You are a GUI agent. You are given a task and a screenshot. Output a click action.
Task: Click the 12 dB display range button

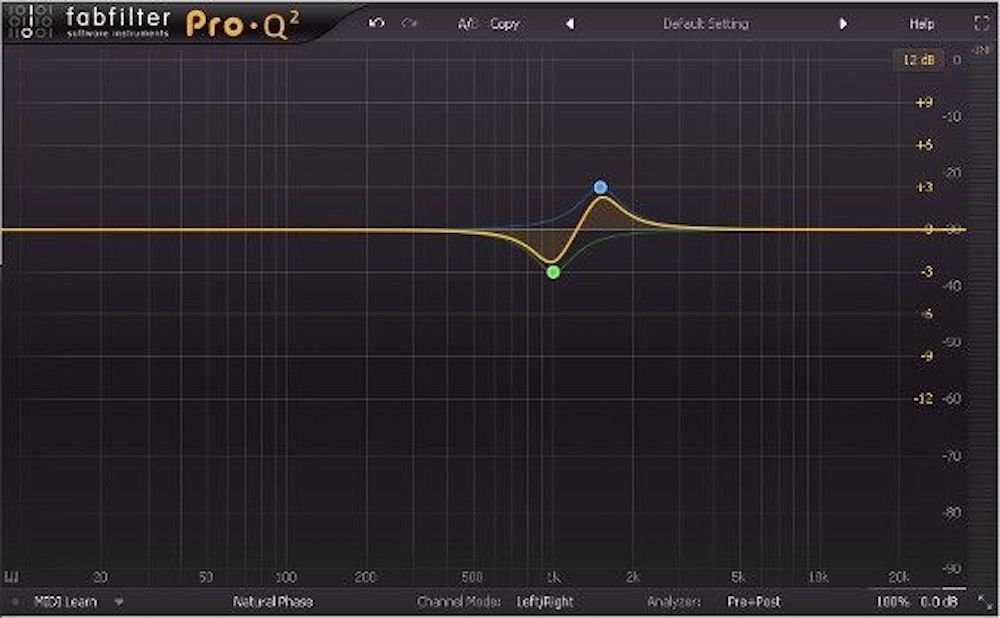[916, 60]
